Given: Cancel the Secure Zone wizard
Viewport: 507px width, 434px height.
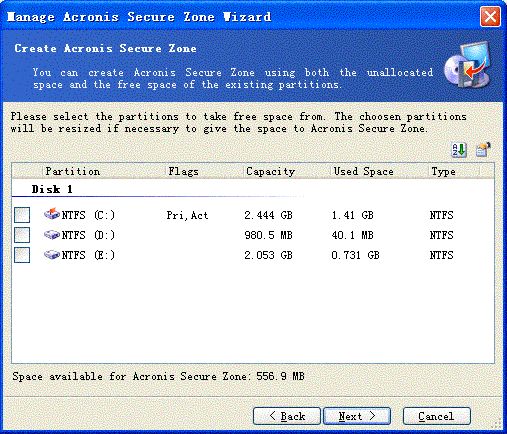Looking at the screenshot, I should [x=437, y=416].
